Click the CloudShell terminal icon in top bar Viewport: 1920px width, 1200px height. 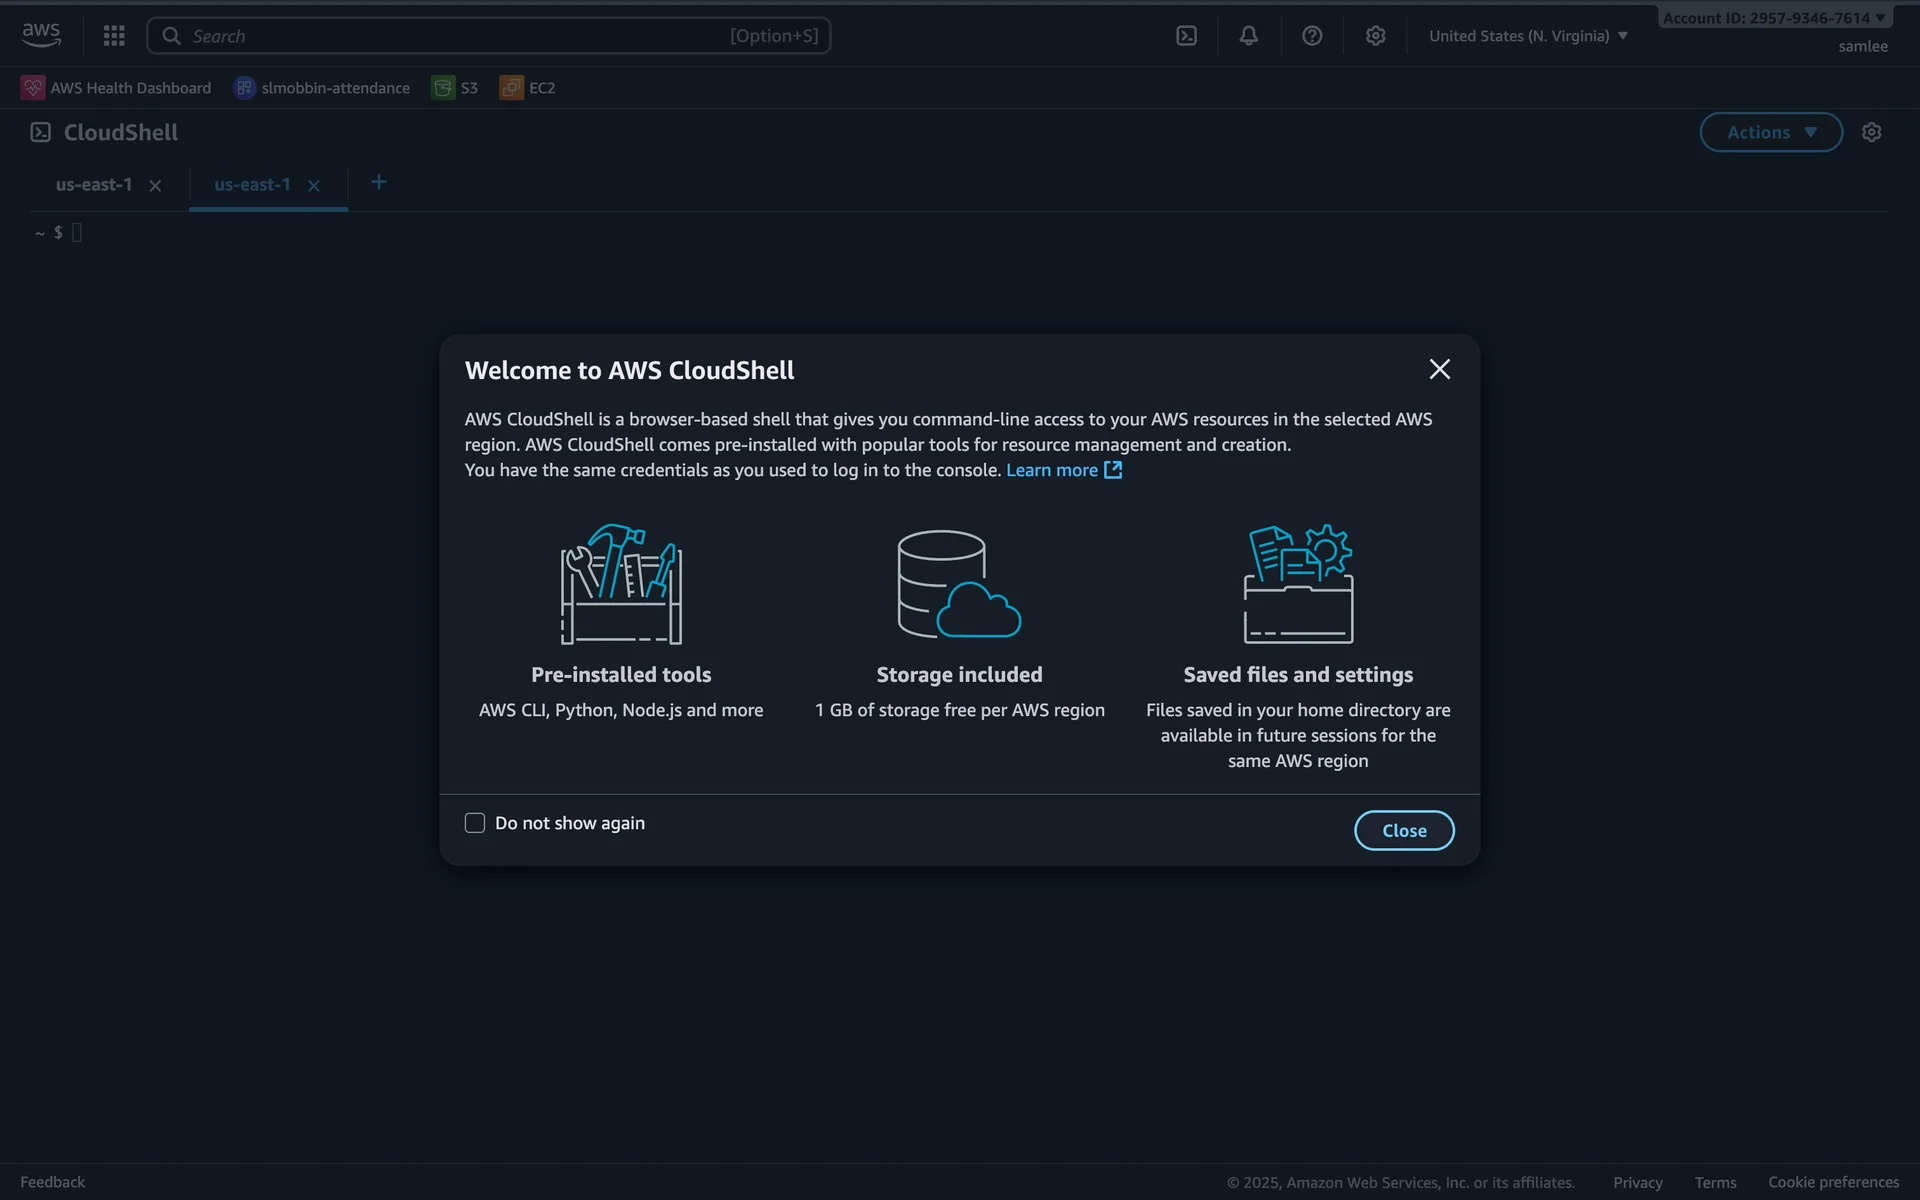[x=1186, y=36]
